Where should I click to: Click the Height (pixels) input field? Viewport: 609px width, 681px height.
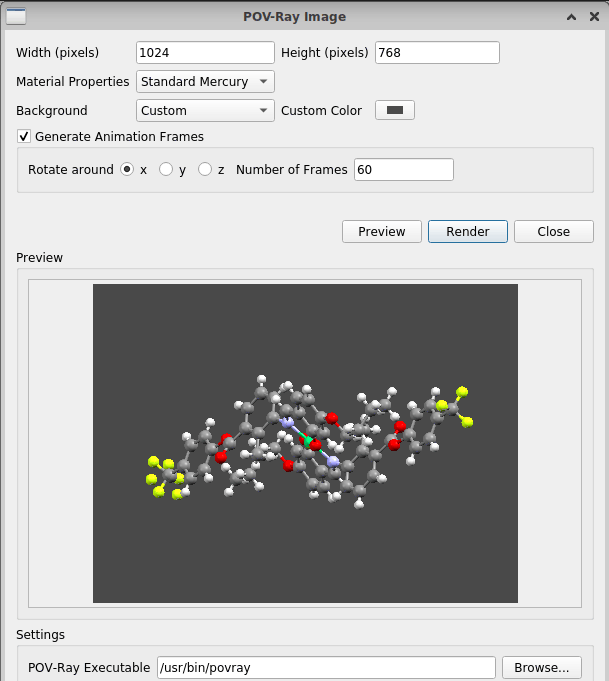pyautogui.click(x=437, y=53)
